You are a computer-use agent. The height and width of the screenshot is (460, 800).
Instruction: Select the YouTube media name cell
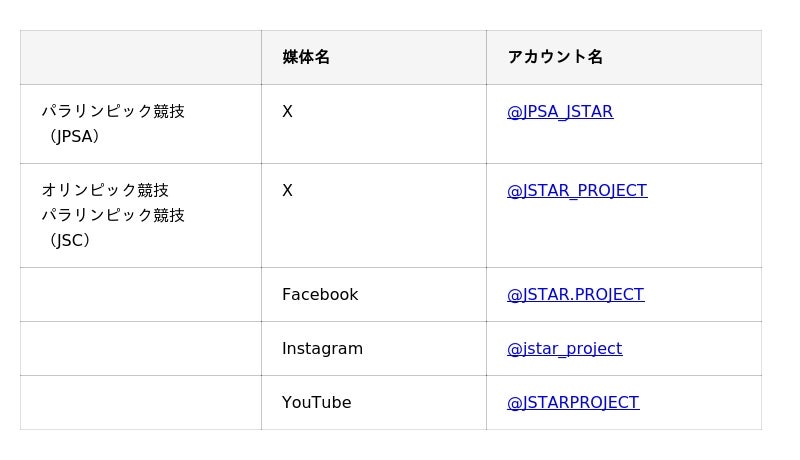[x=316, y=403]
